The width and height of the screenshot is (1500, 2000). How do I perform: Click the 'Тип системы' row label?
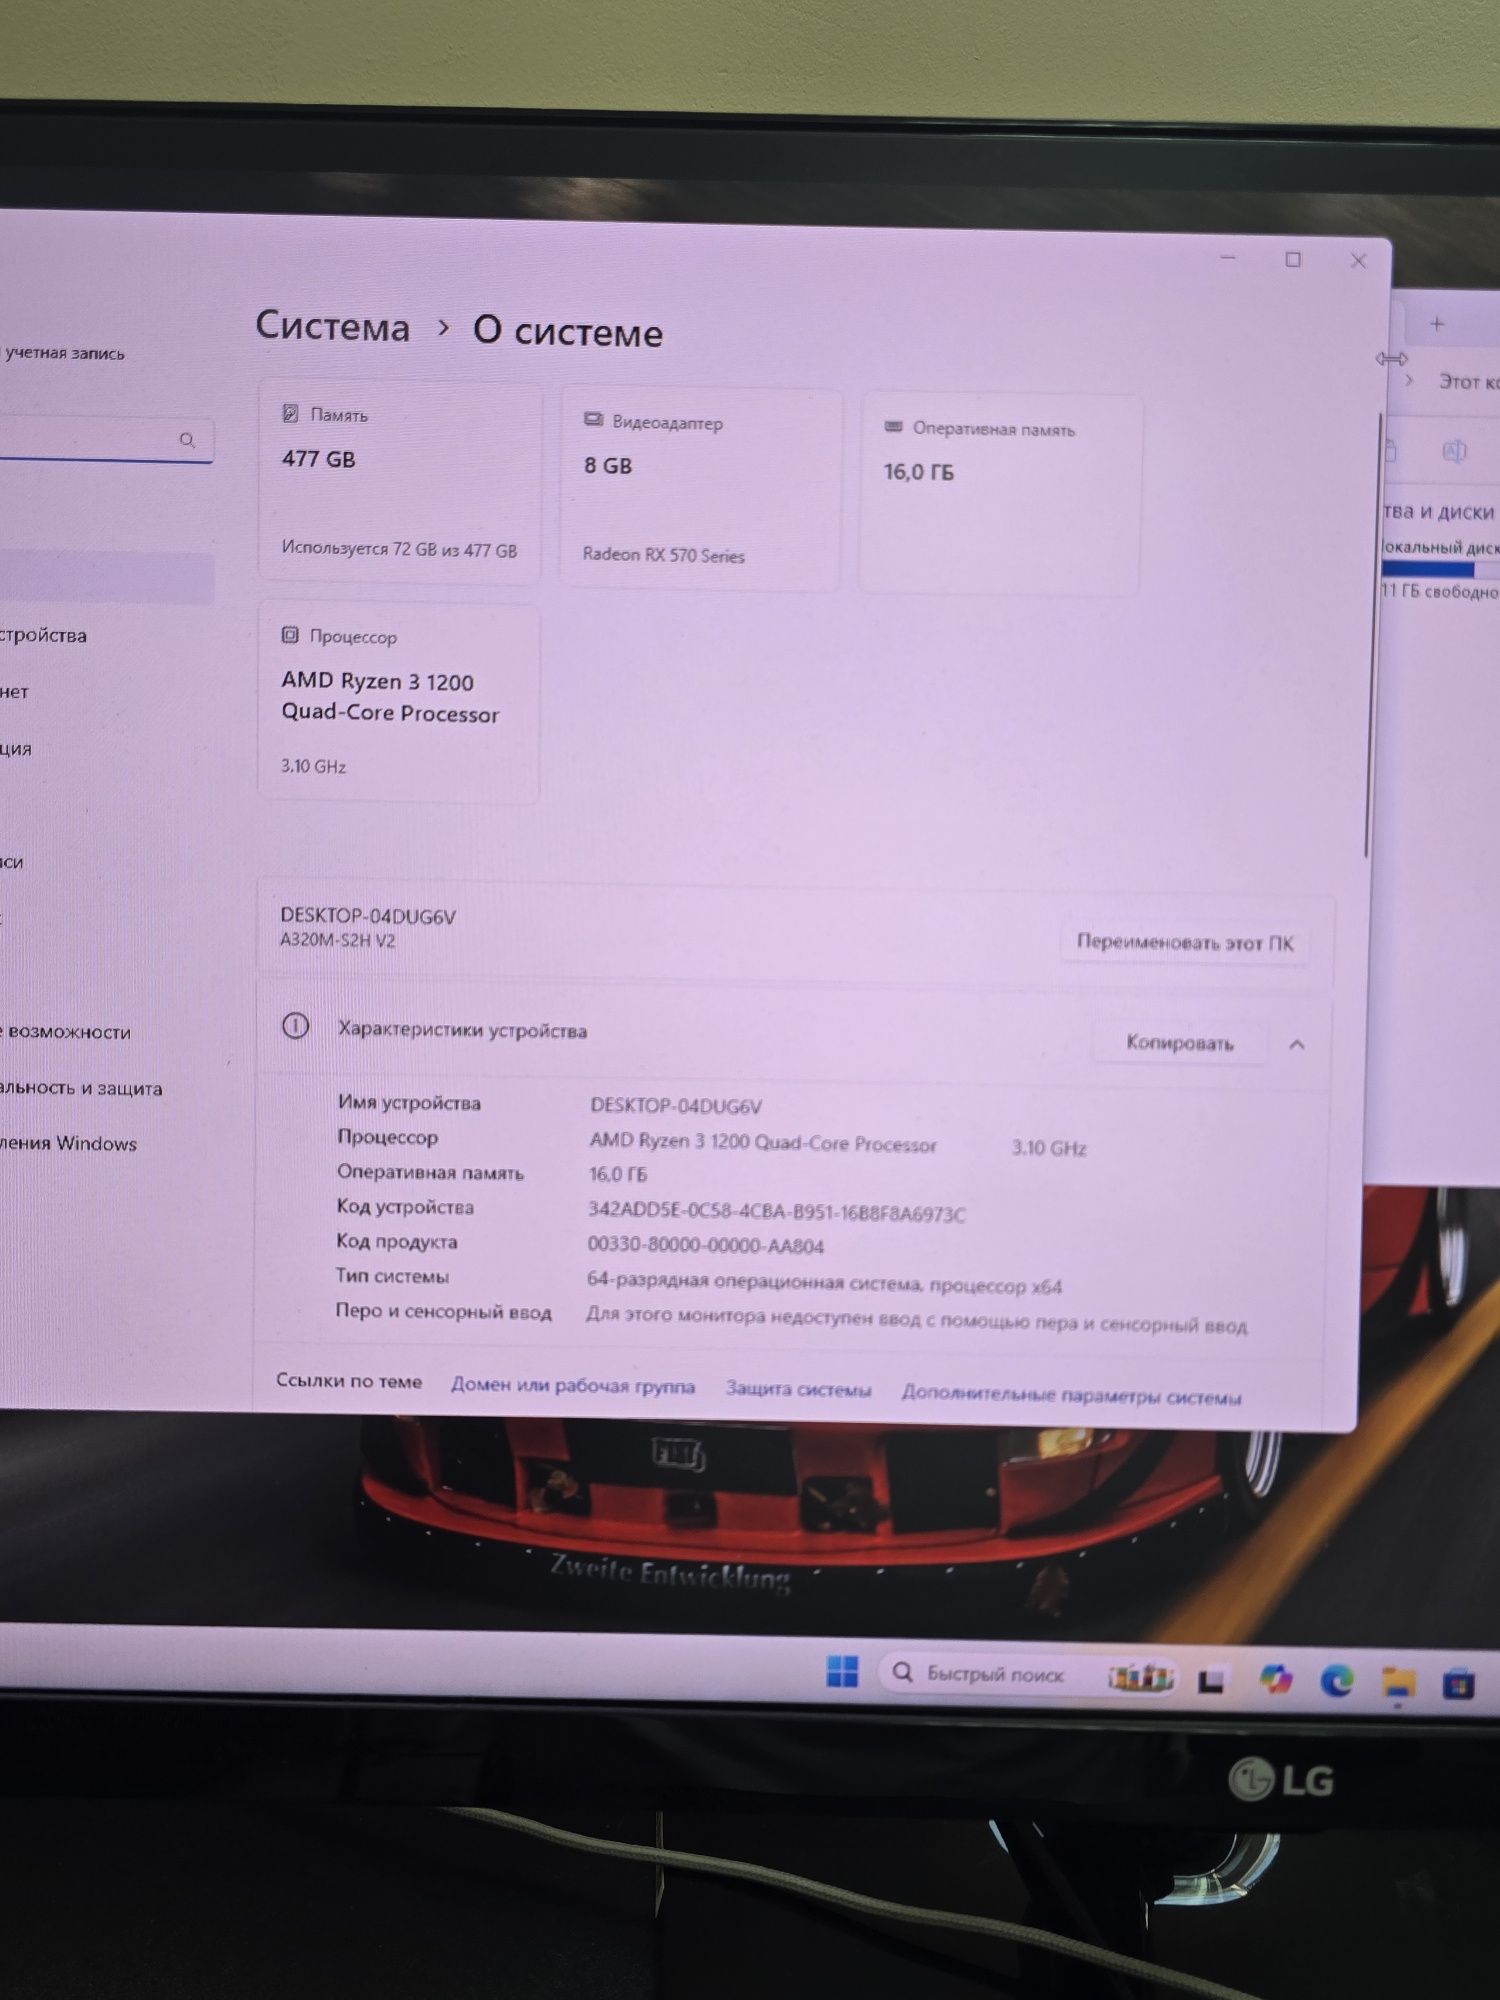coord(392,1276)
